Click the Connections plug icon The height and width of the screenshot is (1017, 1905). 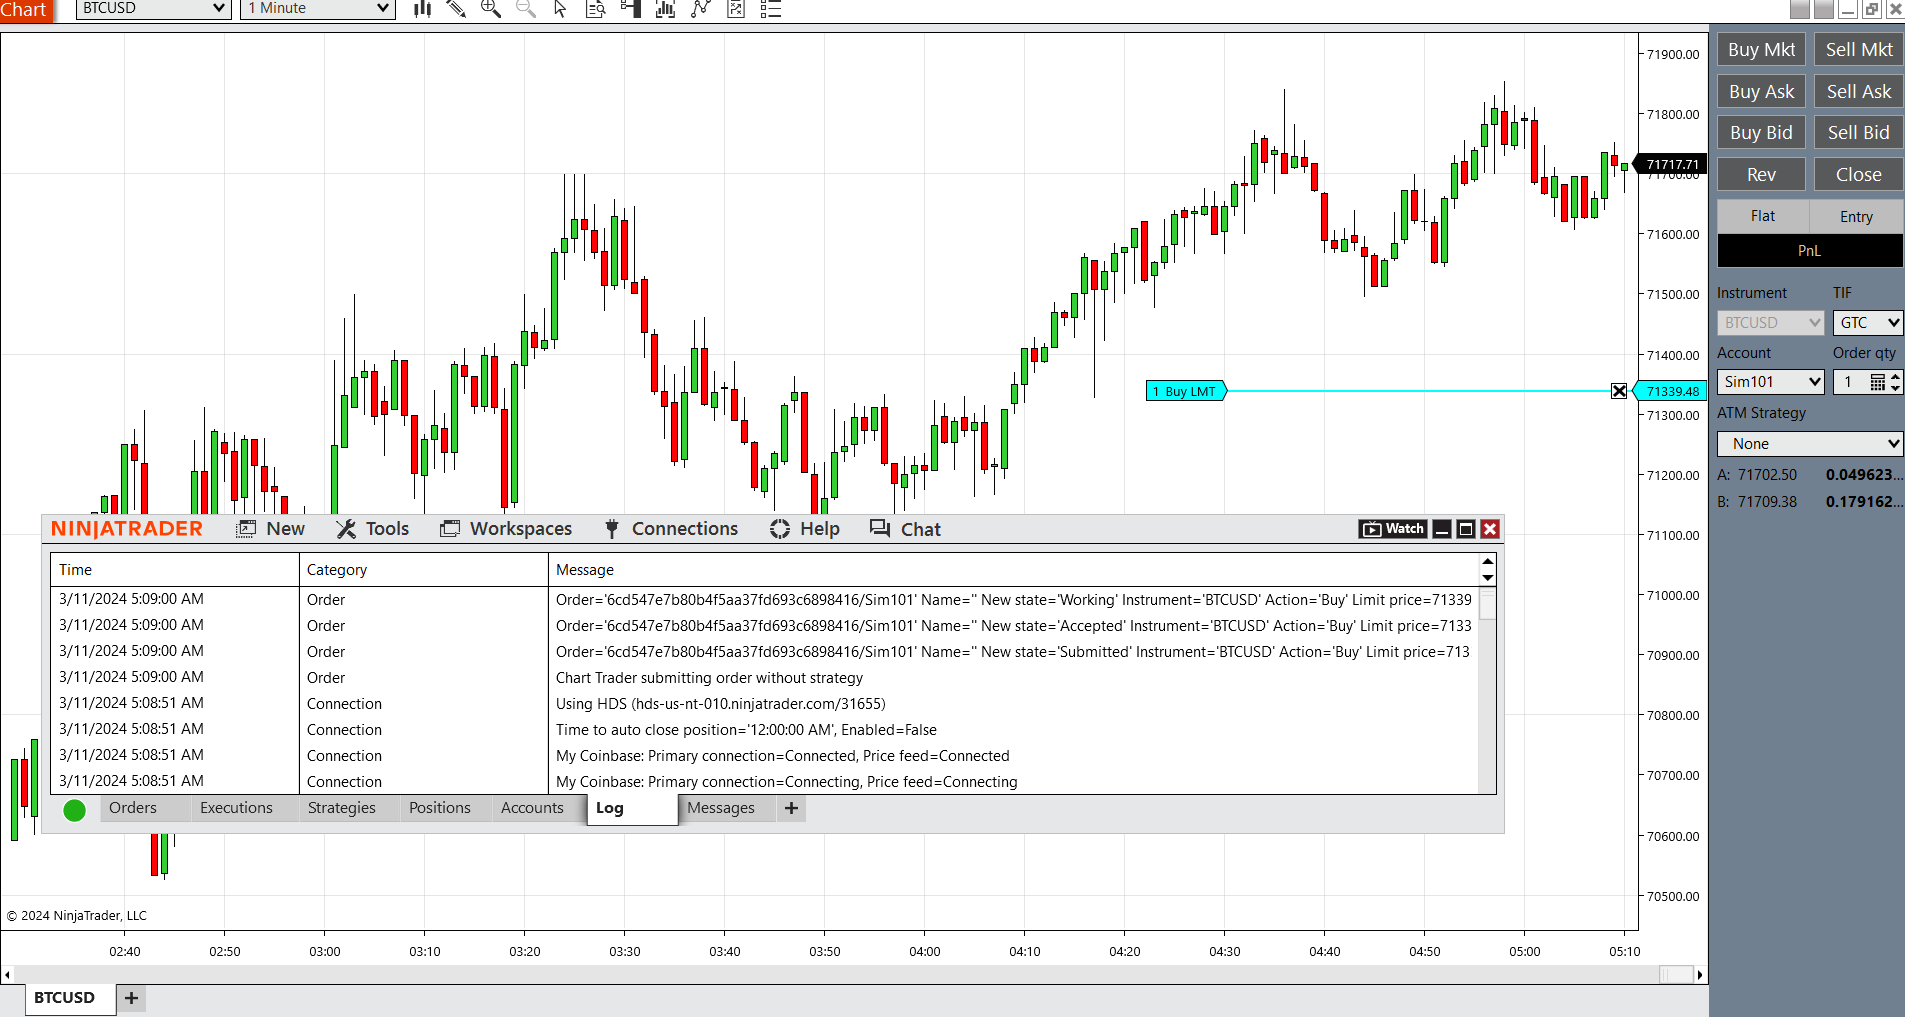pyautogui.click(x=612, y=529)
